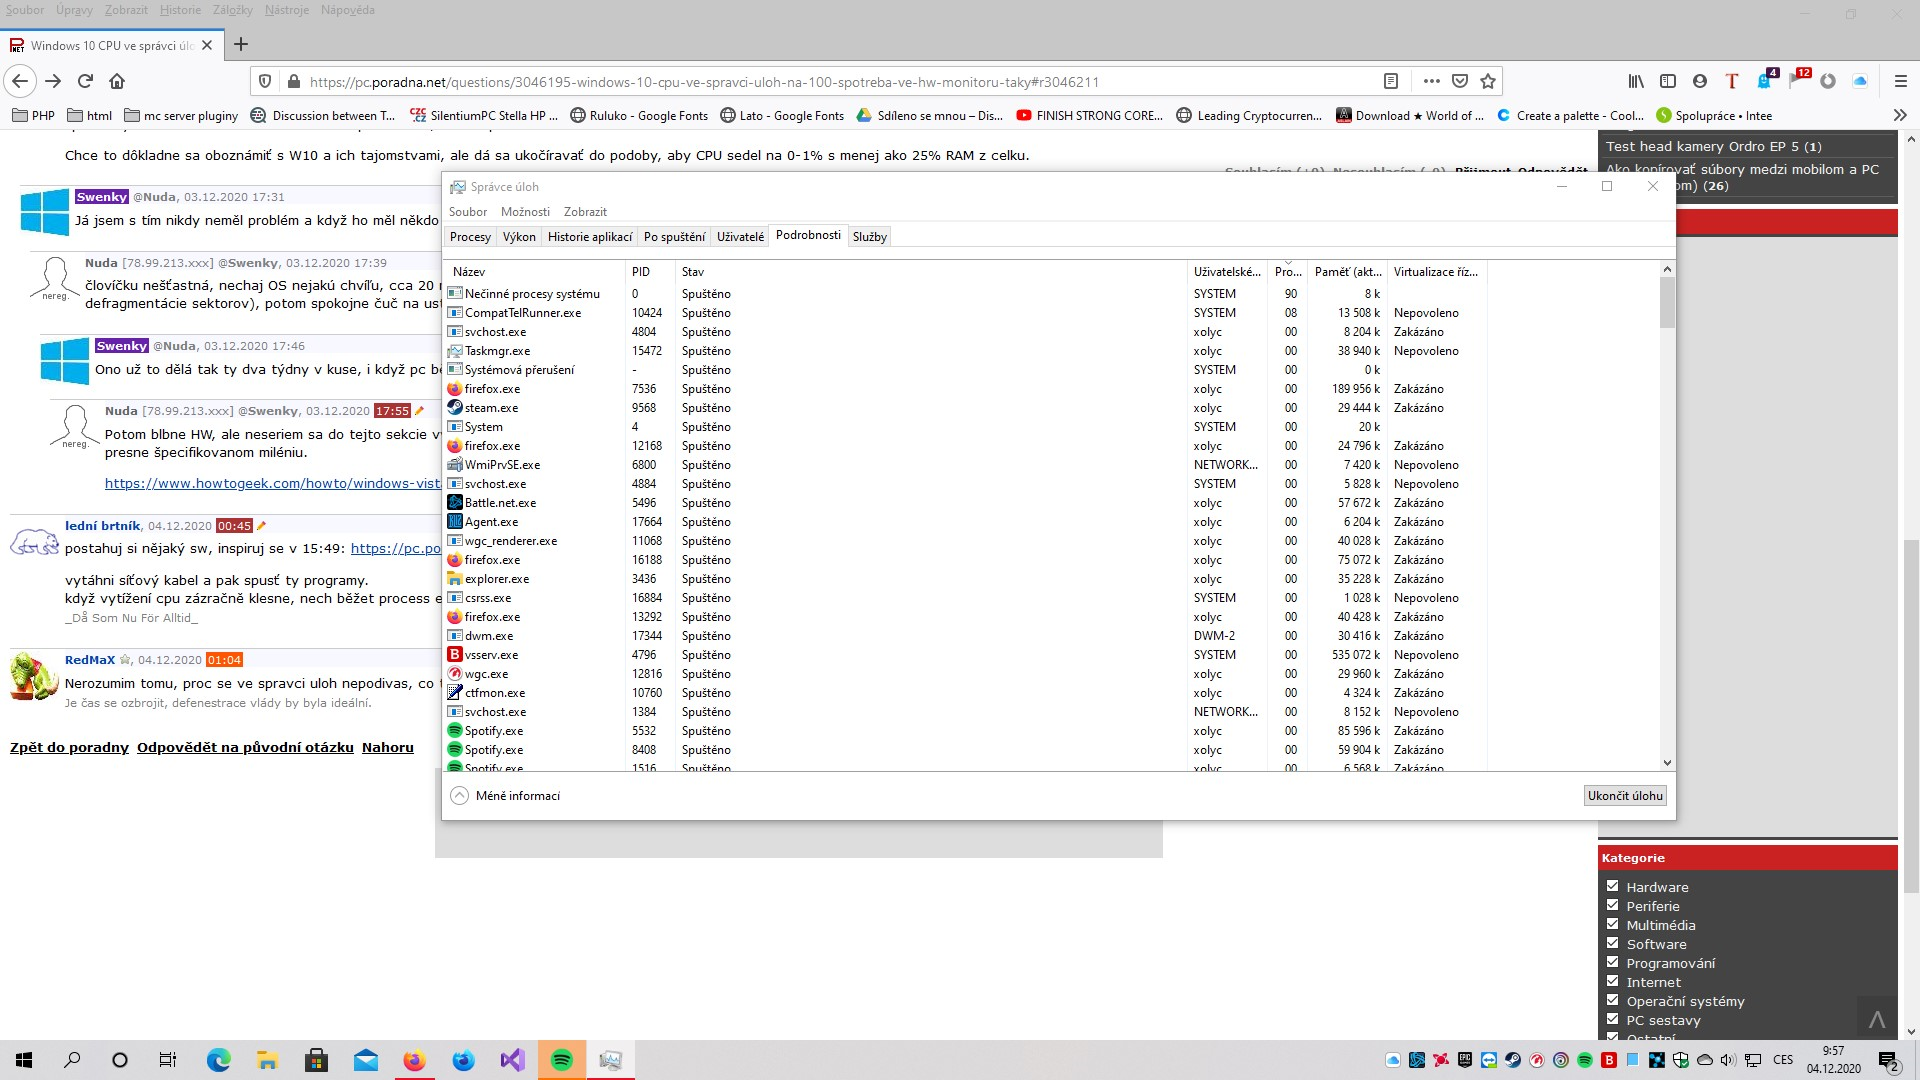
Task: Click the task manager list scrollbar thumb
Action: click(1667, 302)
